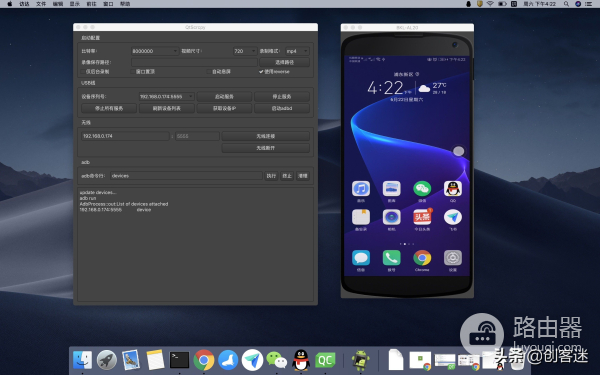Image resolution: width=600 pixels, height=375 pixels.
Task: Enable the background-recording-only checkbox
Action: (x=83, y=72)
